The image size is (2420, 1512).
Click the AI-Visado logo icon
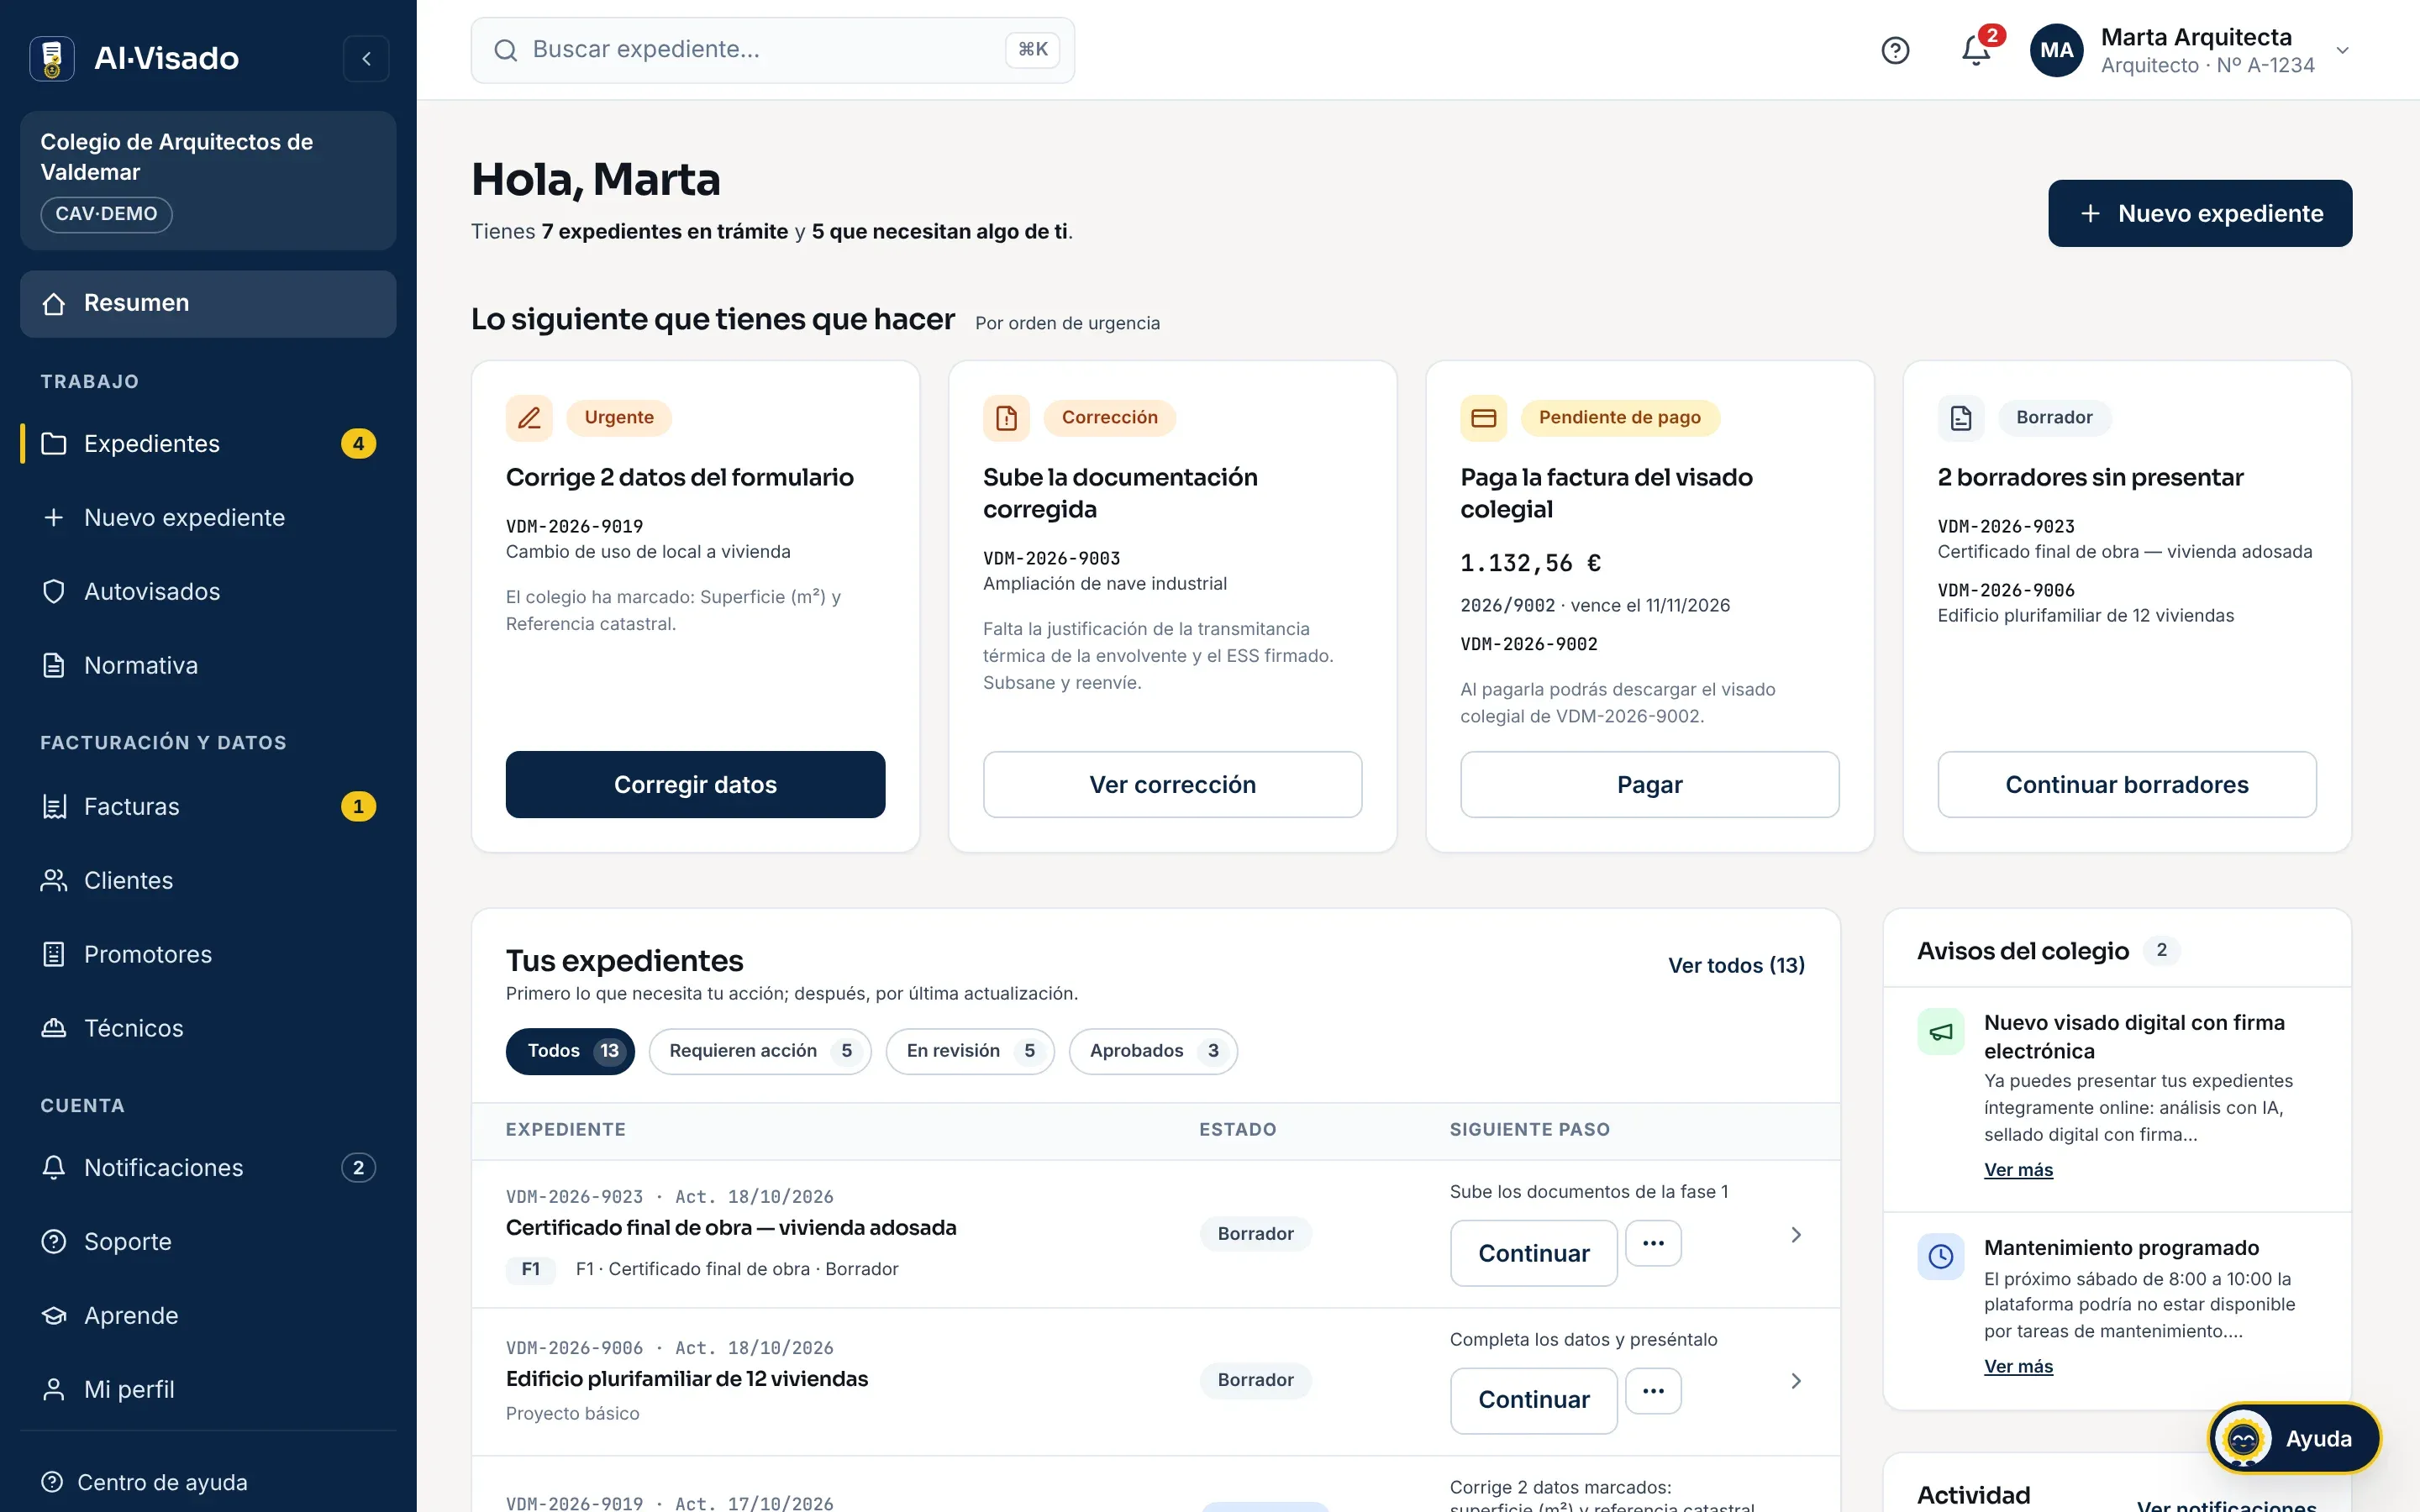52,58
